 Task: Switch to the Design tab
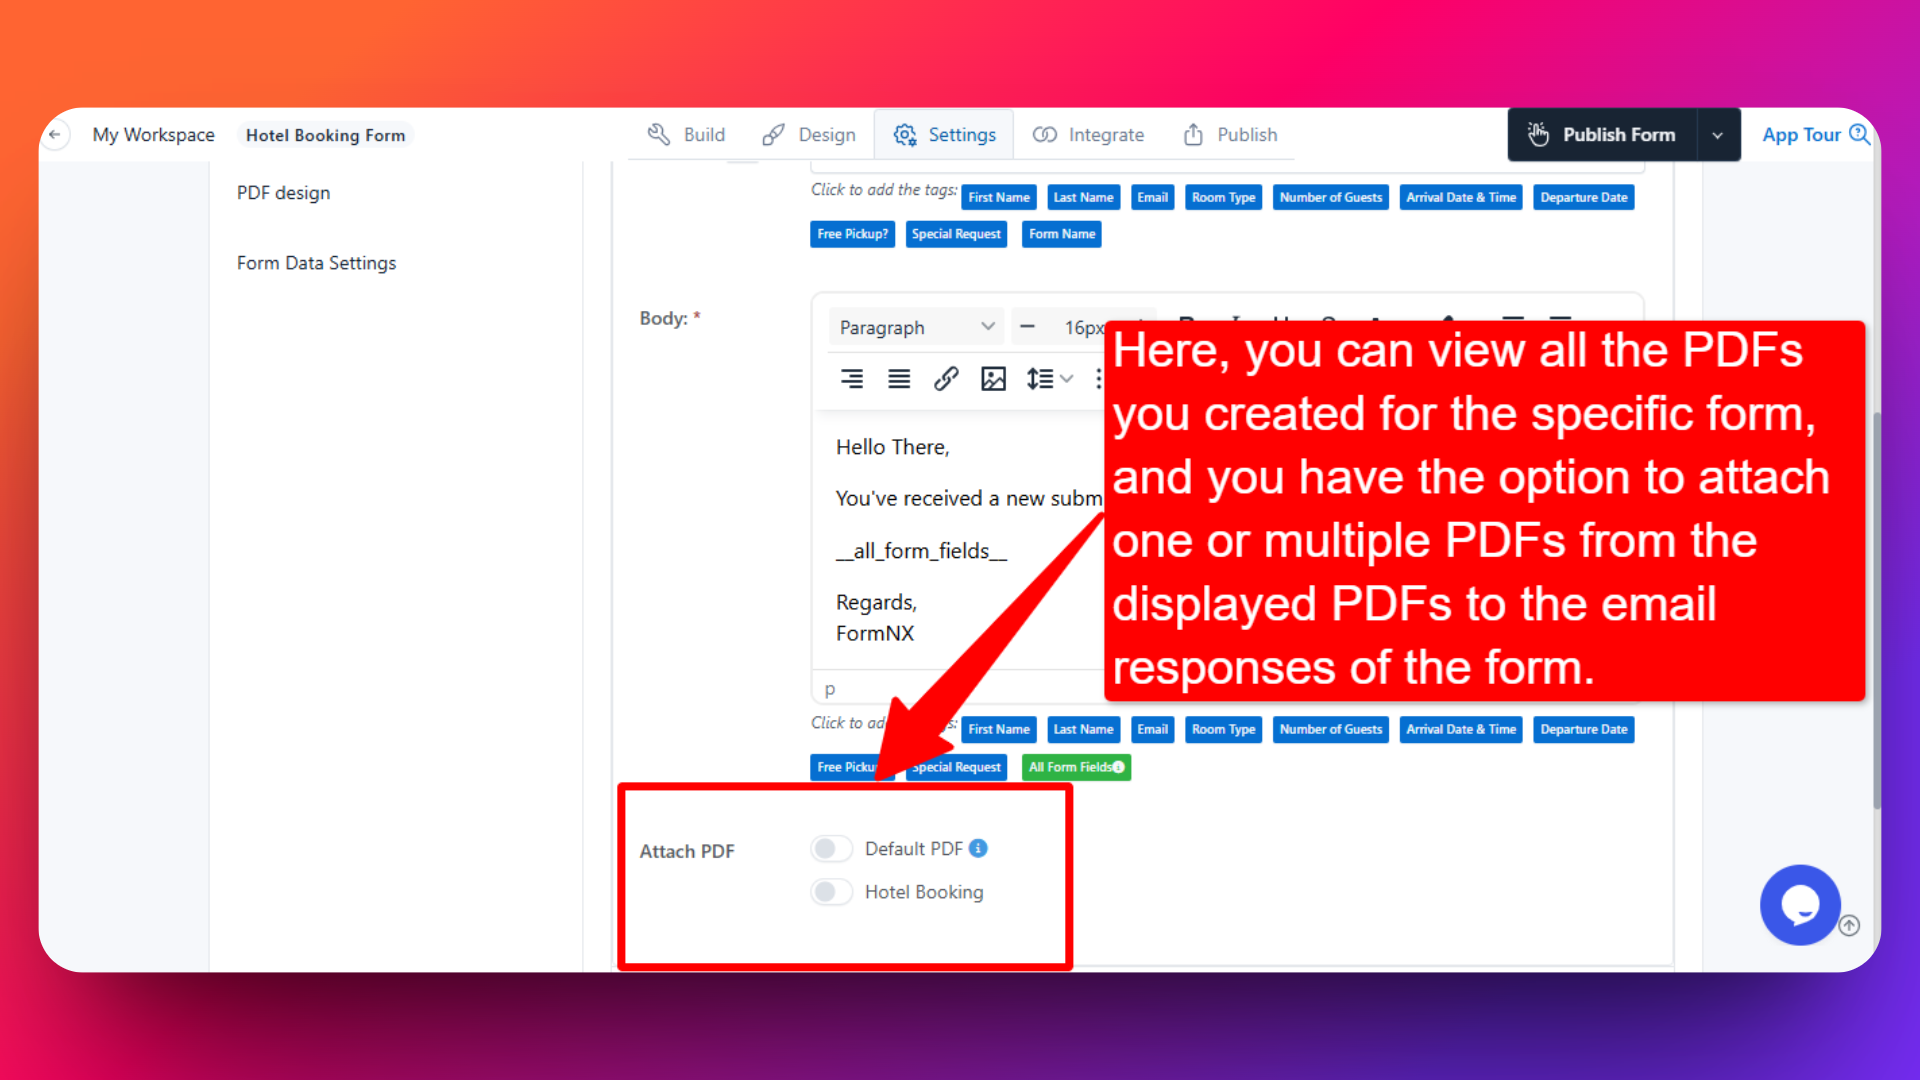809,135
